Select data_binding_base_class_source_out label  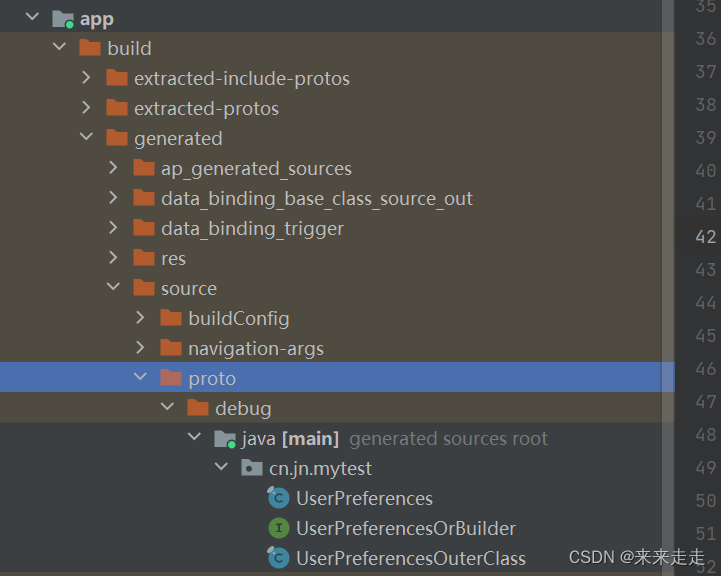pos(317,199)
